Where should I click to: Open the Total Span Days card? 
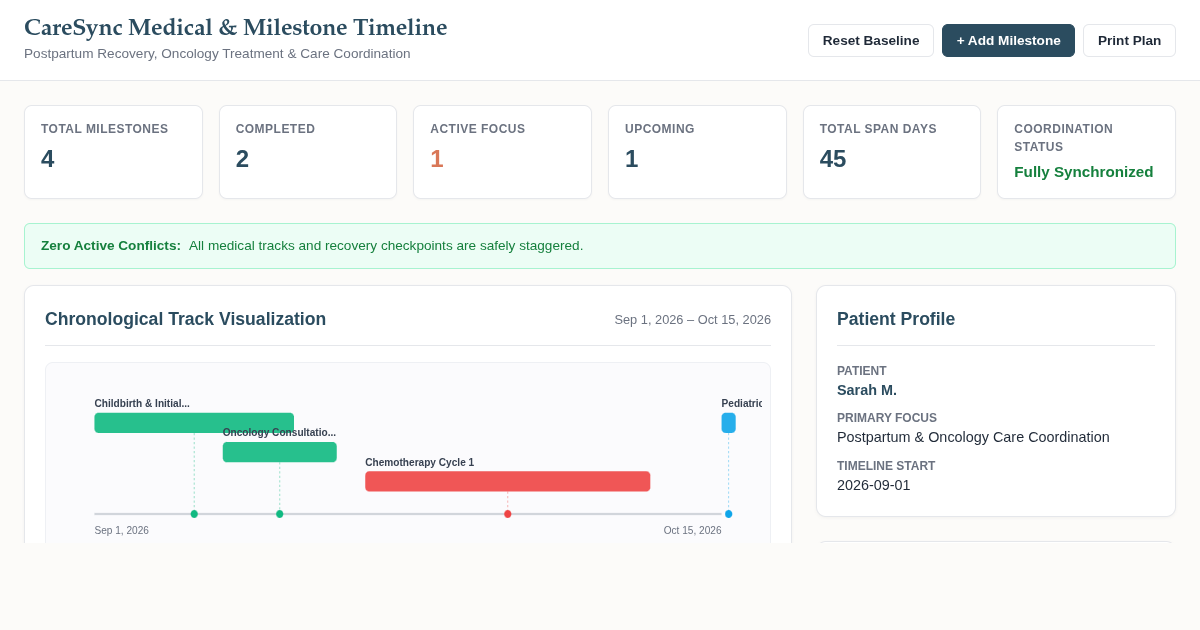click(892, 152)
